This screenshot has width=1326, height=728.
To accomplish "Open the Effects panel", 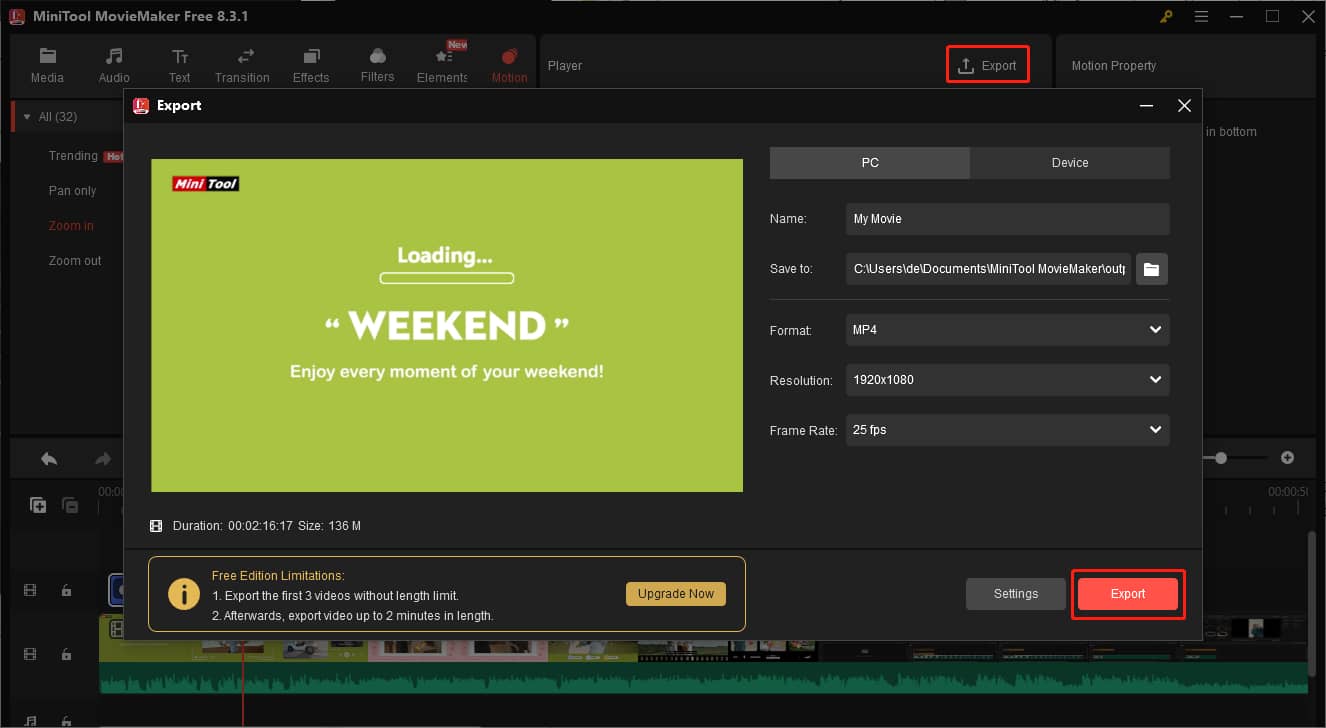I will [311, 63].
